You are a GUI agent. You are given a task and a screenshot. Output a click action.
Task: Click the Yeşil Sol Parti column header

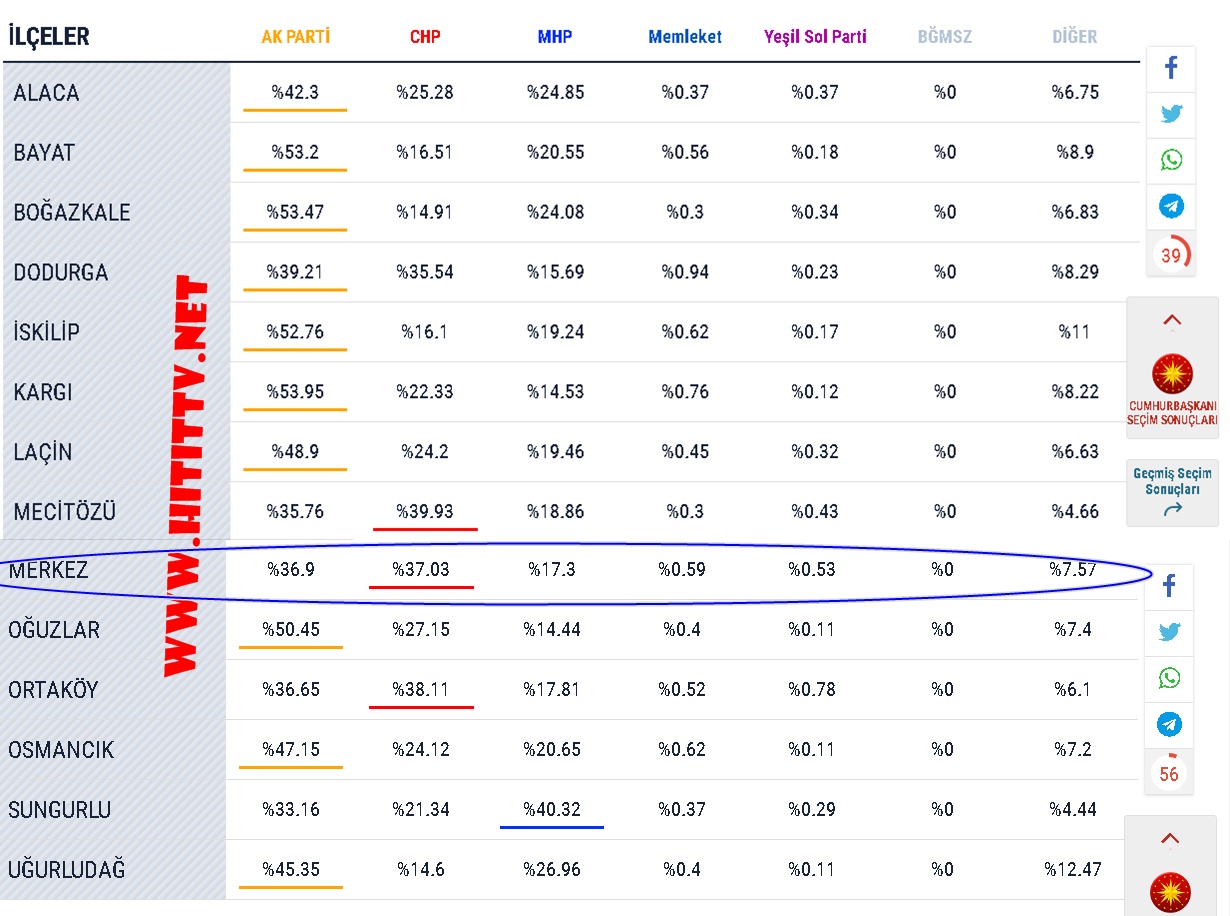point(815,37)
